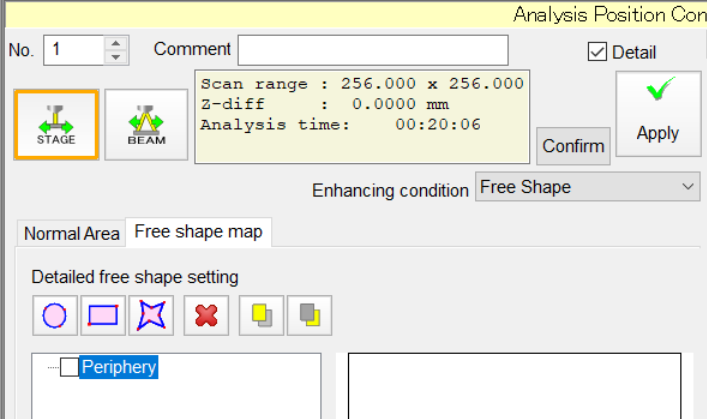Enable the Periphery checkbox
The height and width of the screenshot is (419, 707).
click(69, 368)
